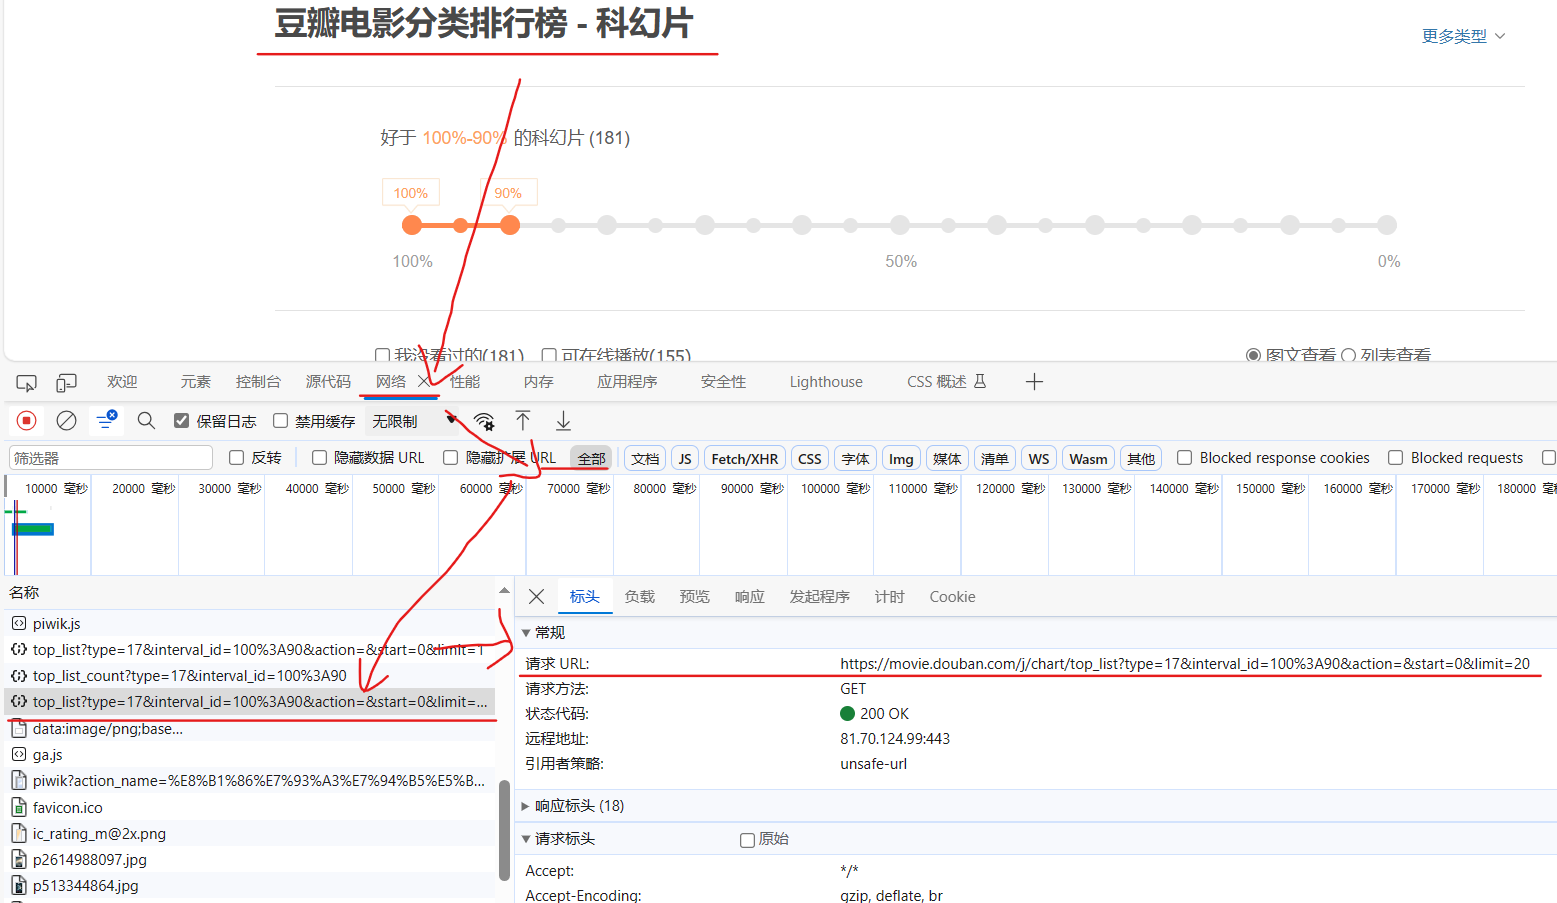Export HAR file with download arrow
The height and width of the screenshot is (903, 1557).
[x=564, y=421]
